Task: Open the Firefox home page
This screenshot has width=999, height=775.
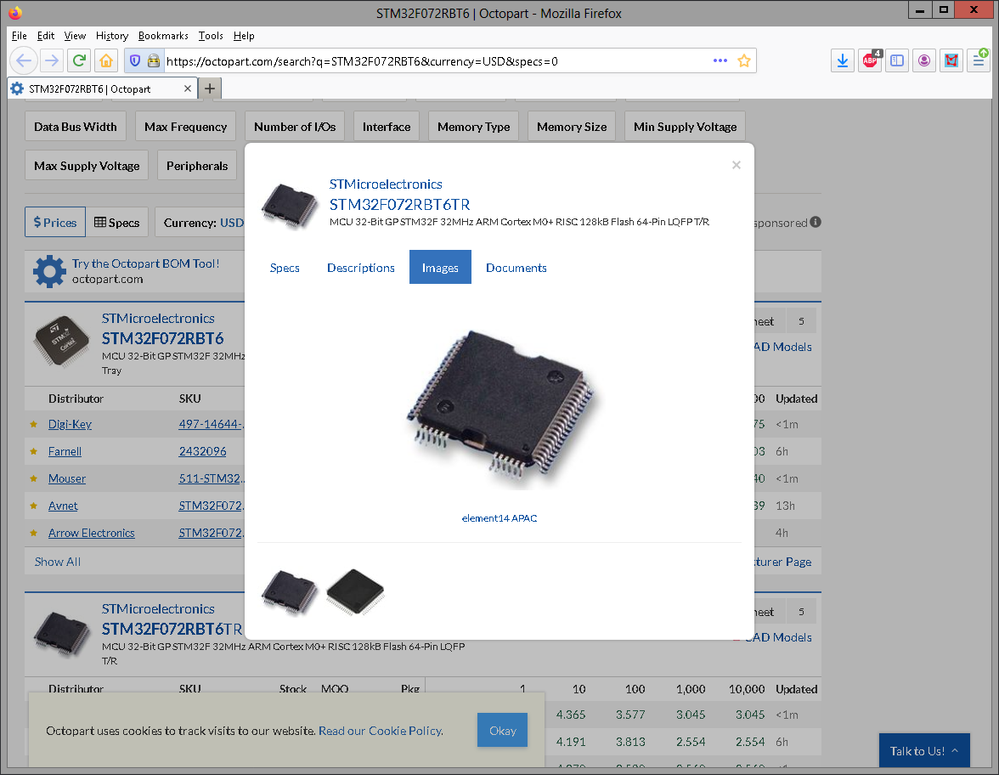Action: pyautogui.click(x=106, y=61)
